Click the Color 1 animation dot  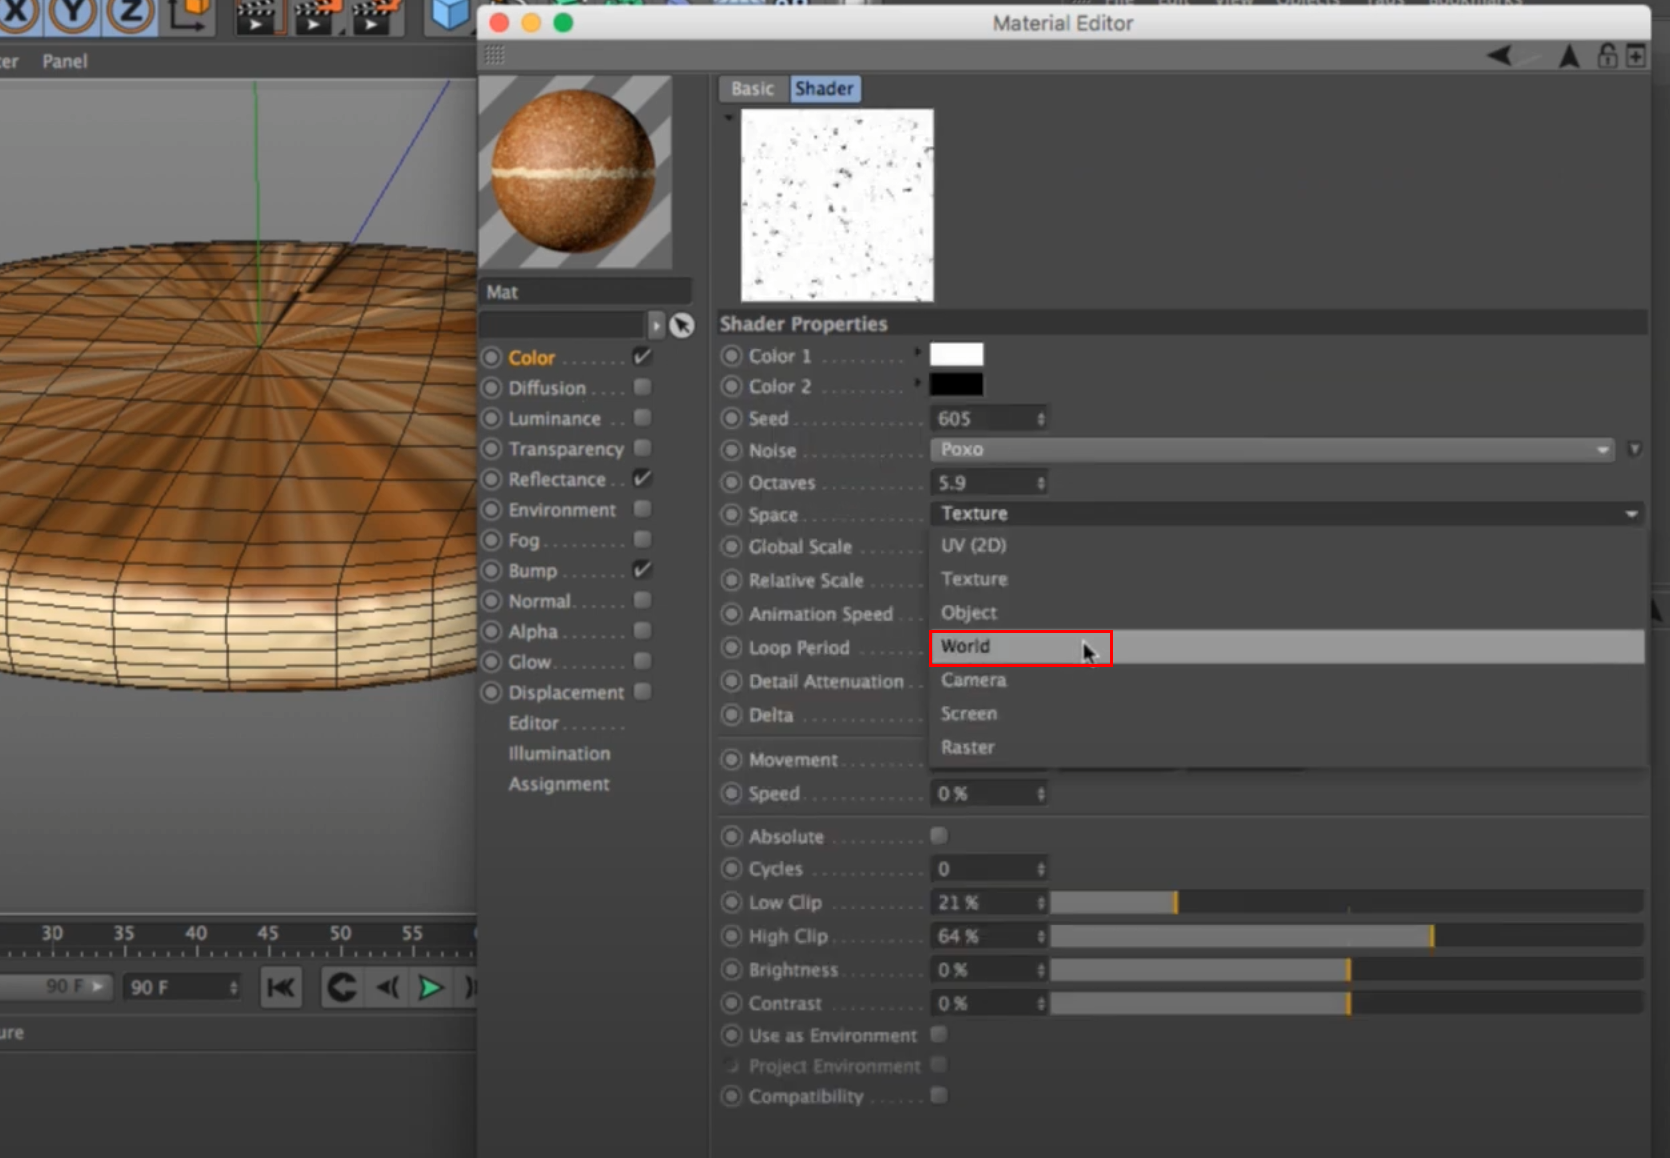point(732,356)
